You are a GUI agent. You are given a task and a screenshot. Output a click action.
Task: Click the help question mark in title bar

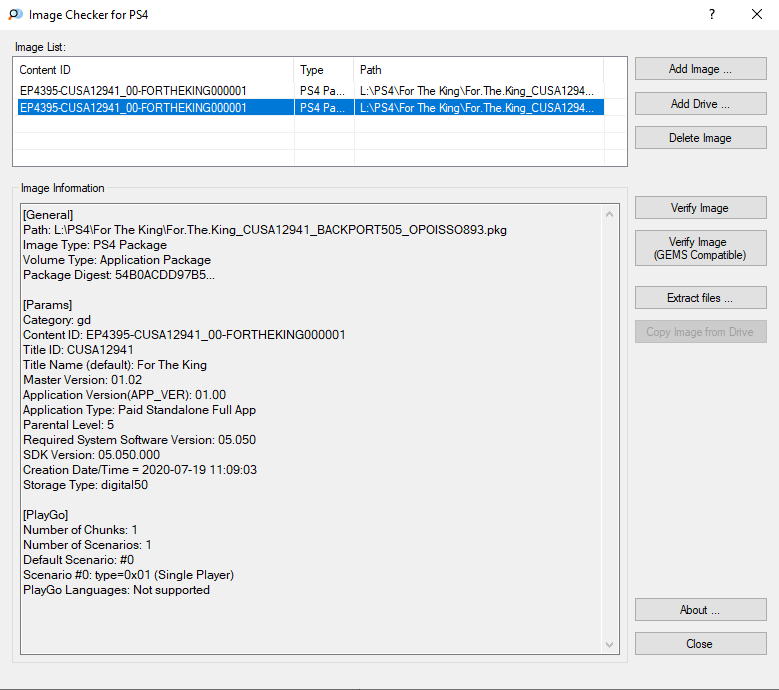click(712, 14)
